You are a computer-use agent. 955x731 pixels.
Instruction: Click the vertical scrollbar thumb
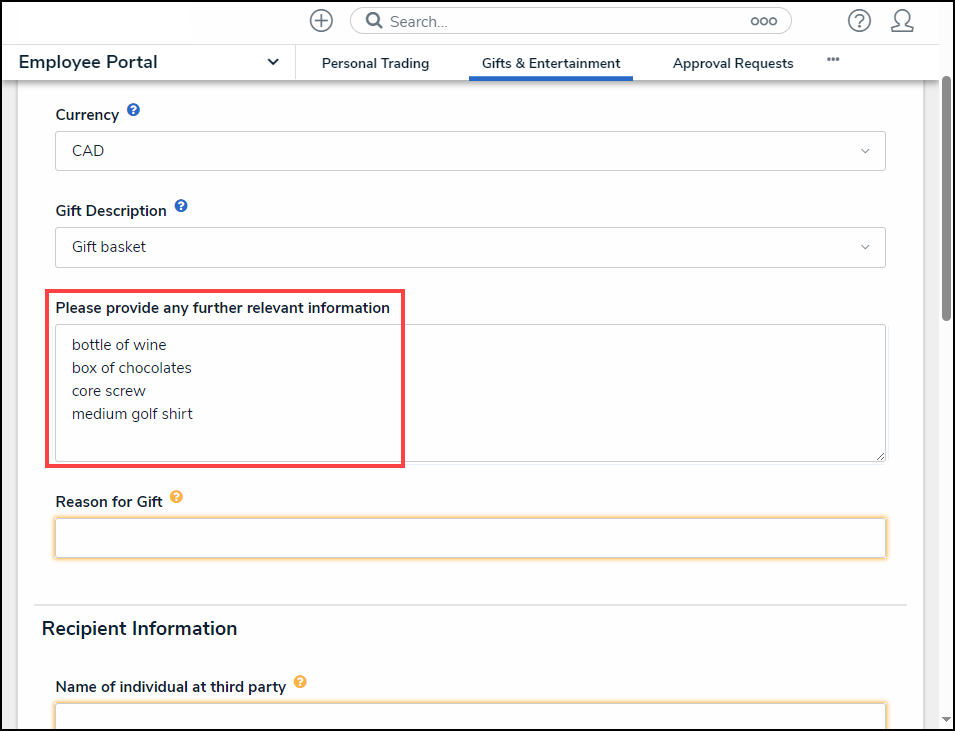[946, 200]
